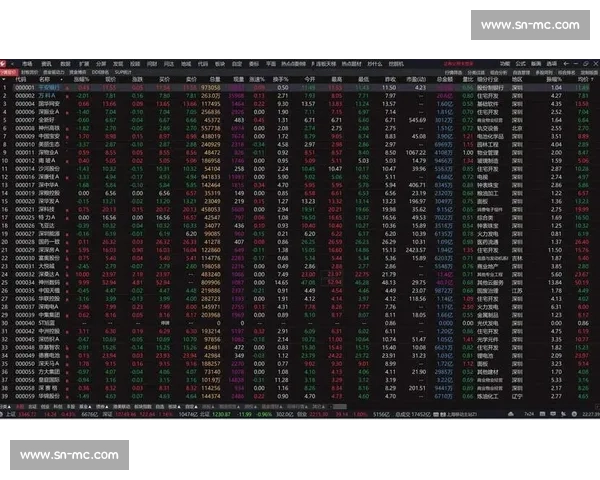Click the red marker icon in the 万科A row

[67, 96]
